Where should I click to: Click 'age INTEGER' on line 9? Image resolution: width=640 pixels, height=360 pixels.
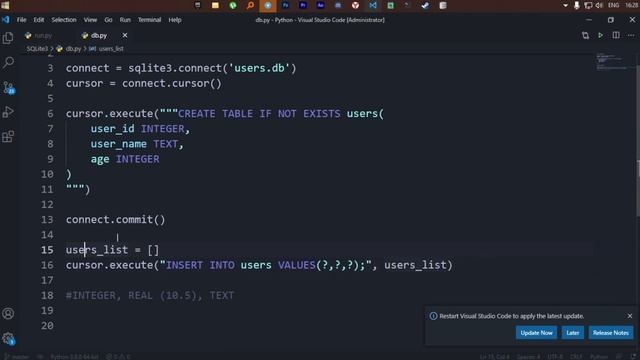[x=125, y=159]
